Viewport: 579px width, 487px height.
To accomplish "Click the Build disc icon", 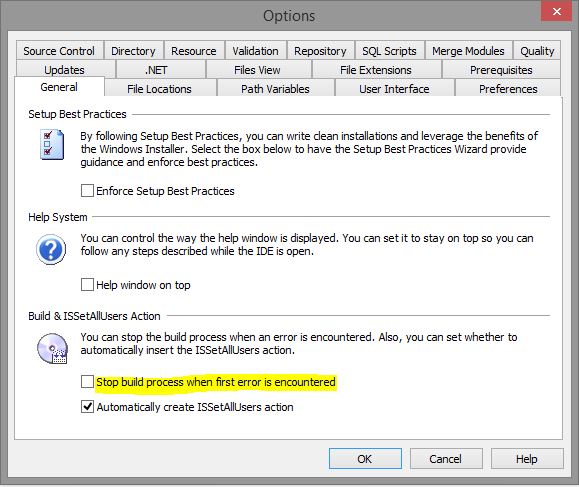I will click(52, 348).
